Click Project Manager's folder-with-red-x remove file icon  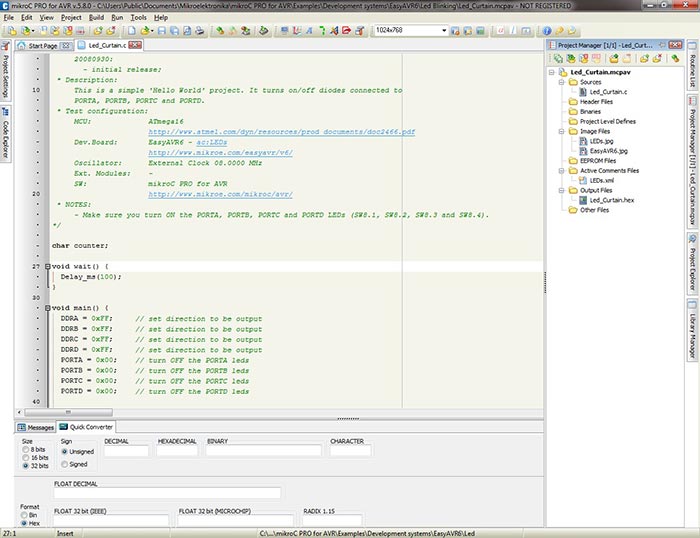click(x=656, y=58)
